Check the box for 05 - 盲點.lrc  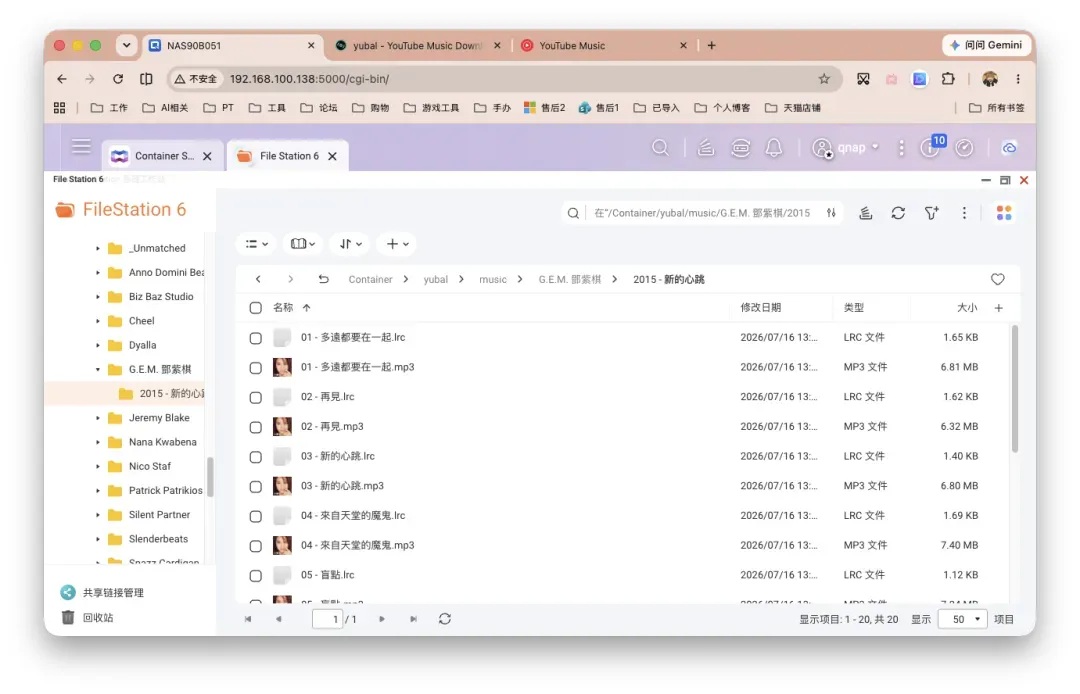[x=256, y=575]
